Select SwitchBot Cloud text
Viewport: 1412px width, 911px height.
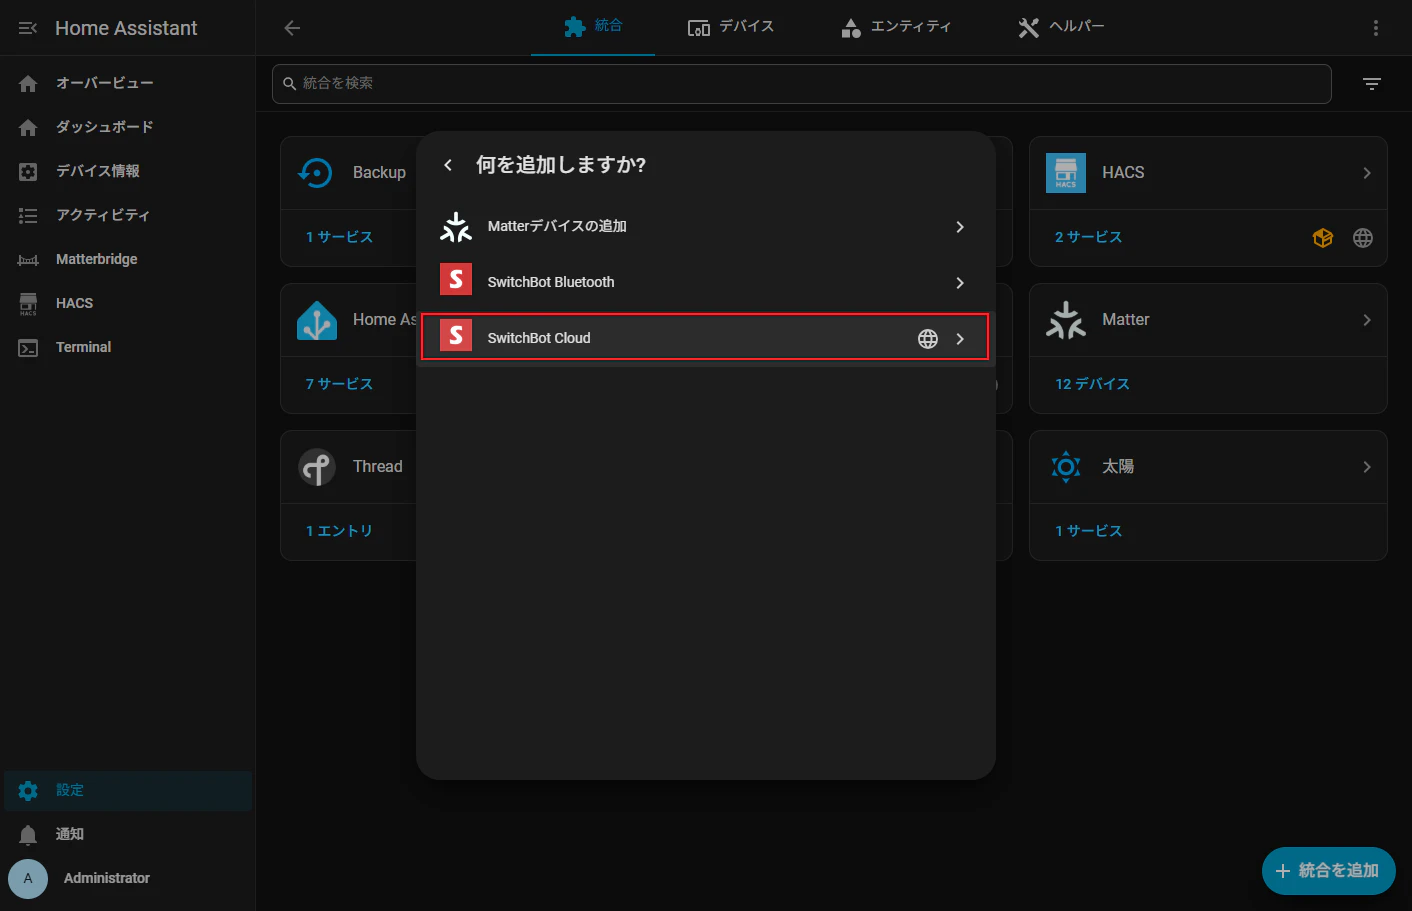[539, 338]
